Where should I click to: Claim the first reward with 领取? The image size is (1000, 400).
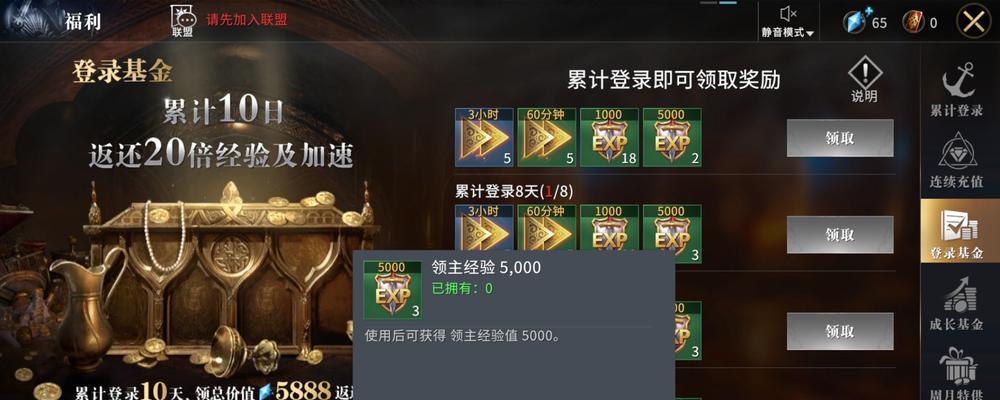coord(840,138)
